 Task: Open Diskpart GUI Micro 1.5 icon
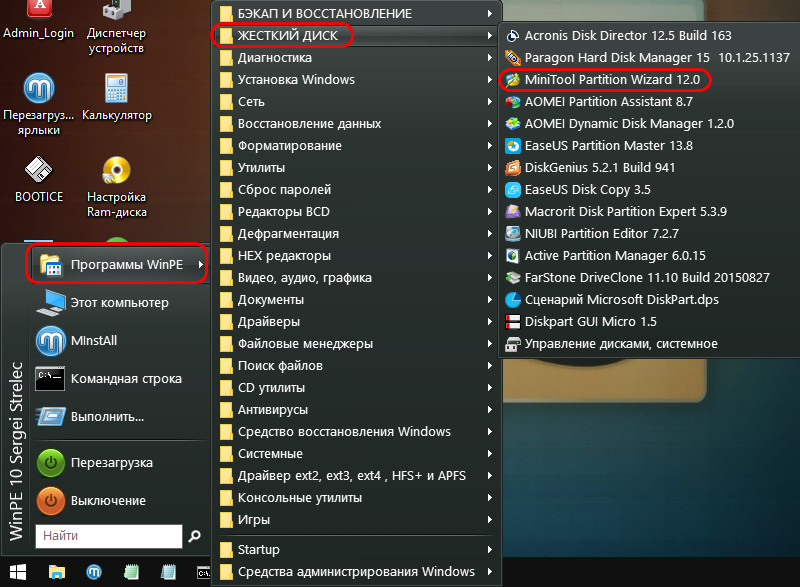[512, 322]
